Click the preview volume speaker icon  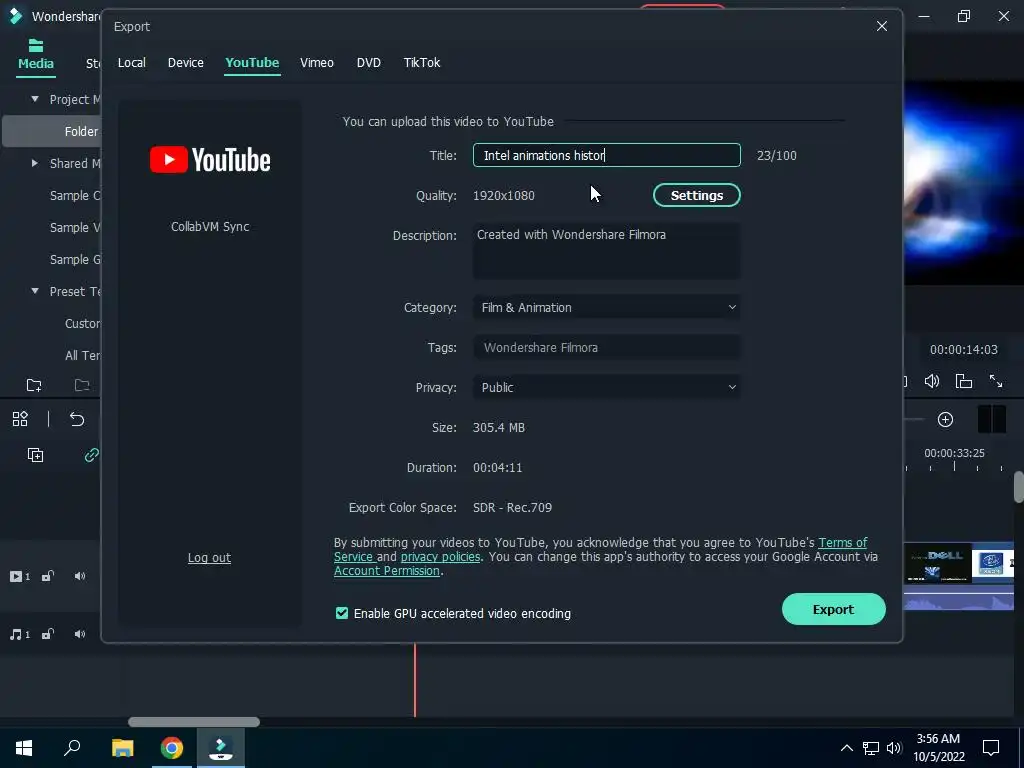(x=932, y=381)
